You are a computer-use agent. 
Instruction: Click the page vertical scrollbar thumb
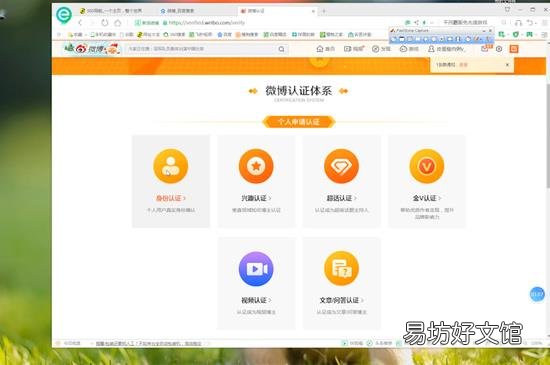548,137
